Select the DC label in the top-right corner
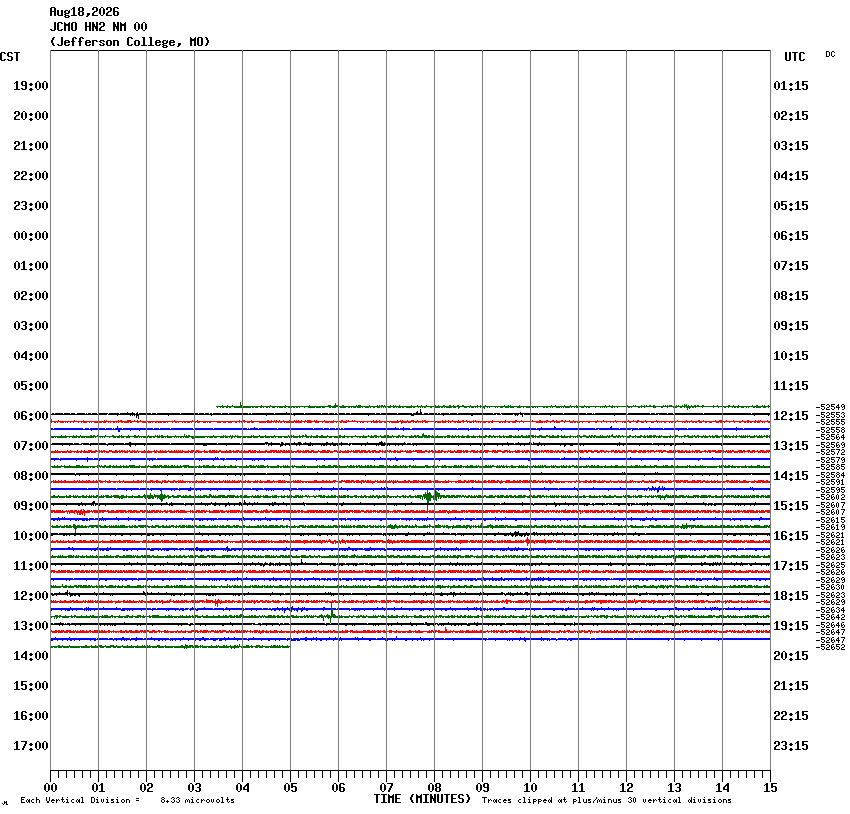Viewport: 850px width, 814px height. click(830, 54)
